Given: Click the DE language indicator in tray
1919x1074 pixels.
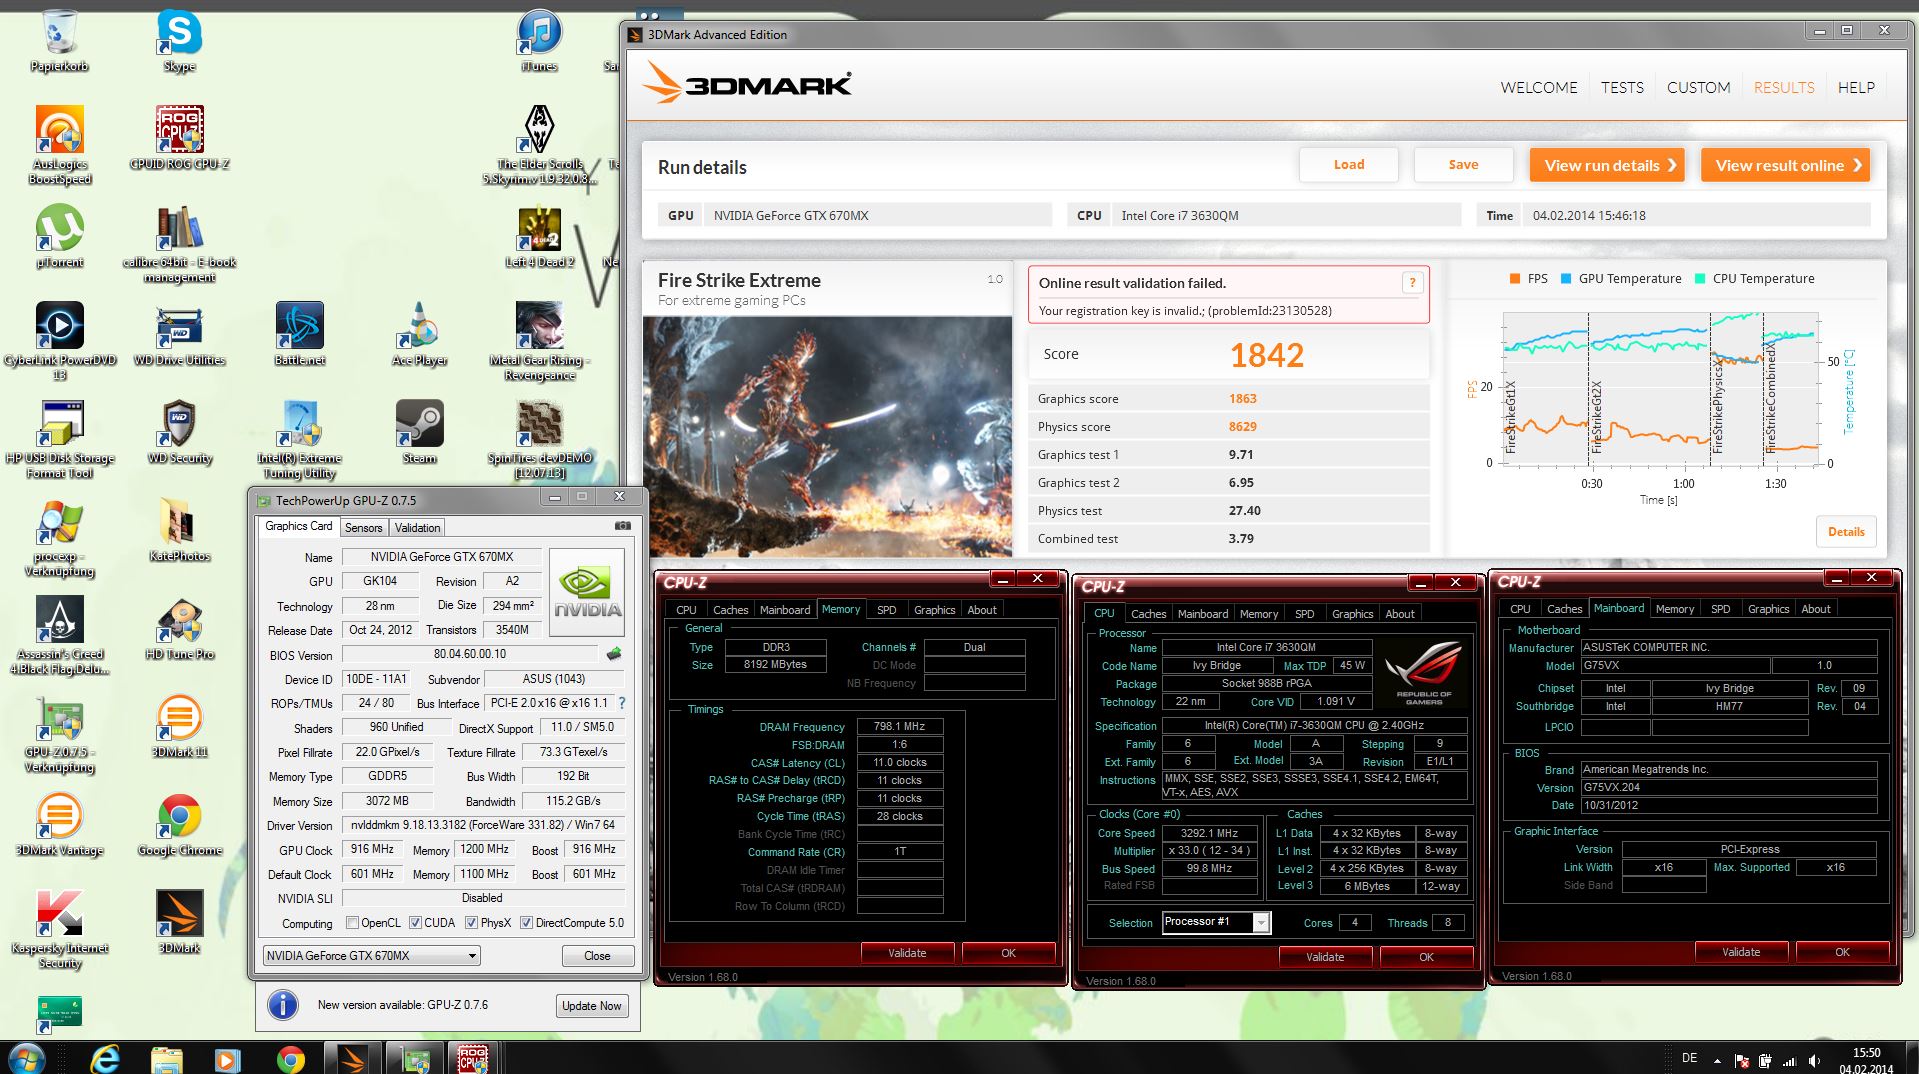Looking at the screenshot, I should [x=1689, y=1058].
